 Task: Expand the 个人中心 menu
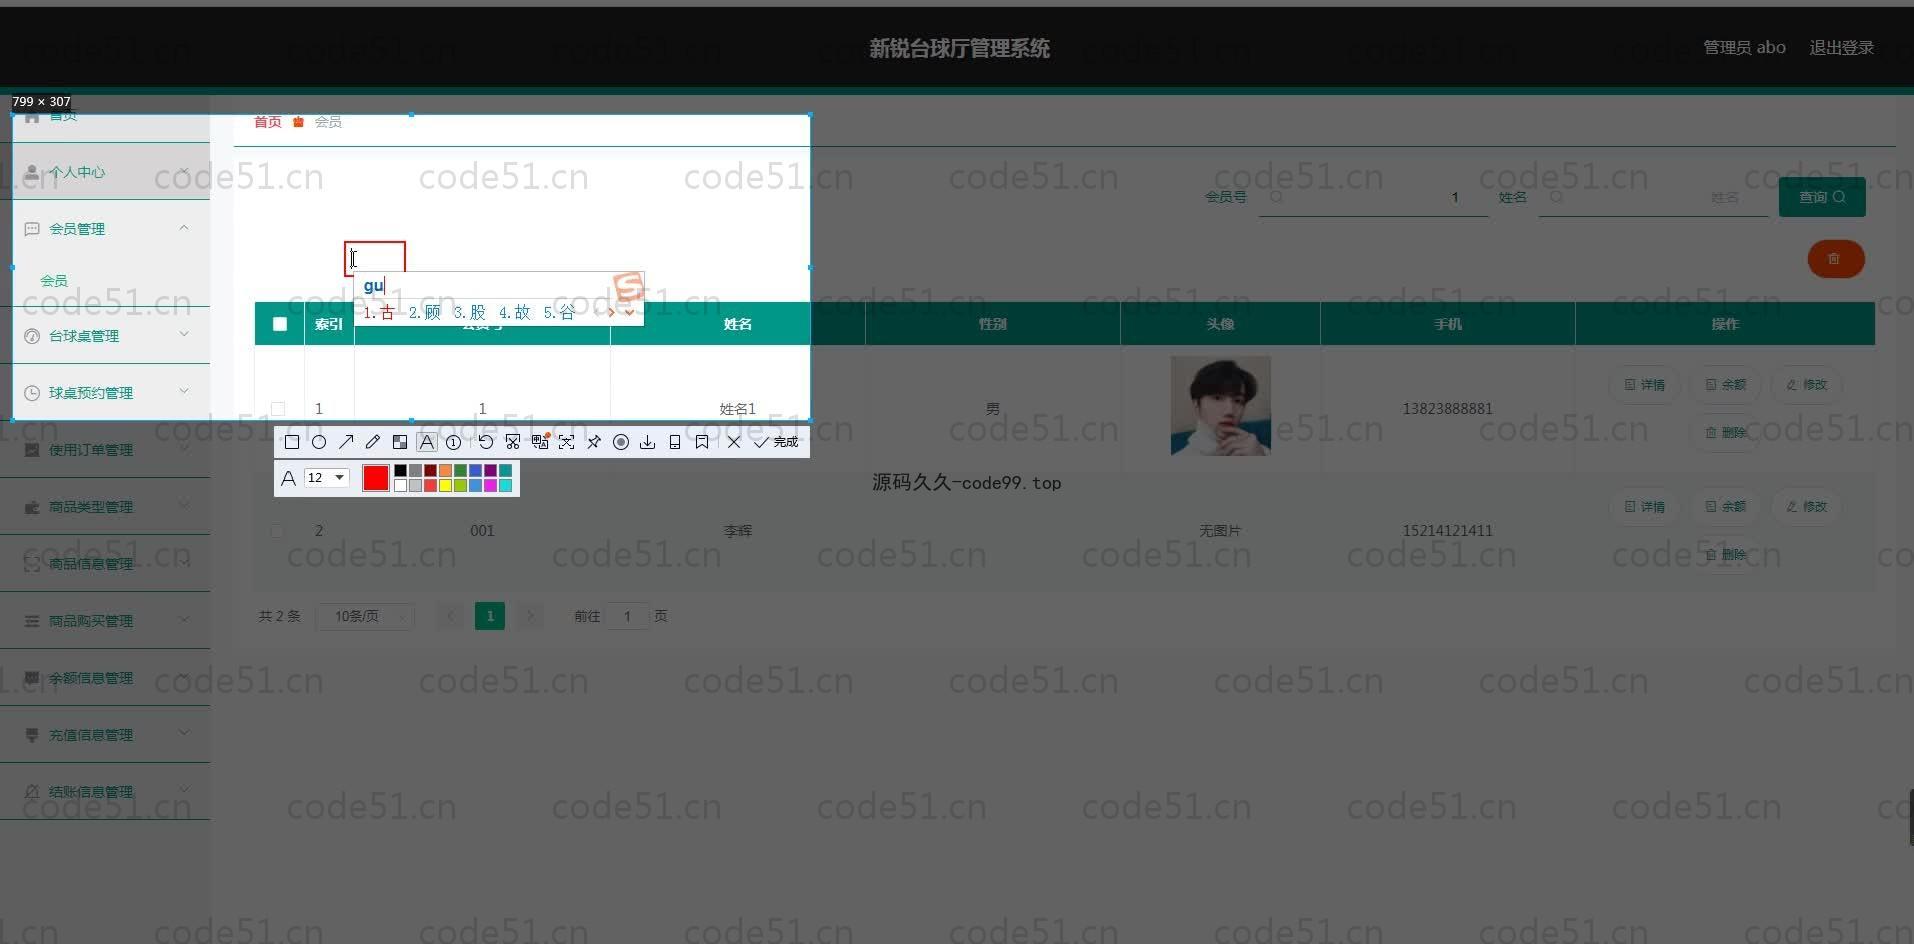105,172
